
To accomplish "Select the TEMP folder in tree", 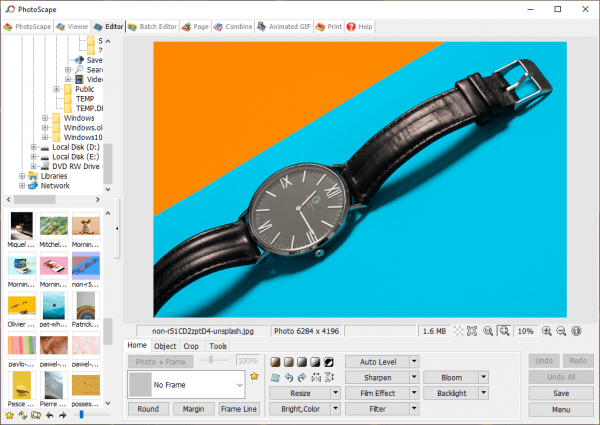I will click(x=85, y=99).
